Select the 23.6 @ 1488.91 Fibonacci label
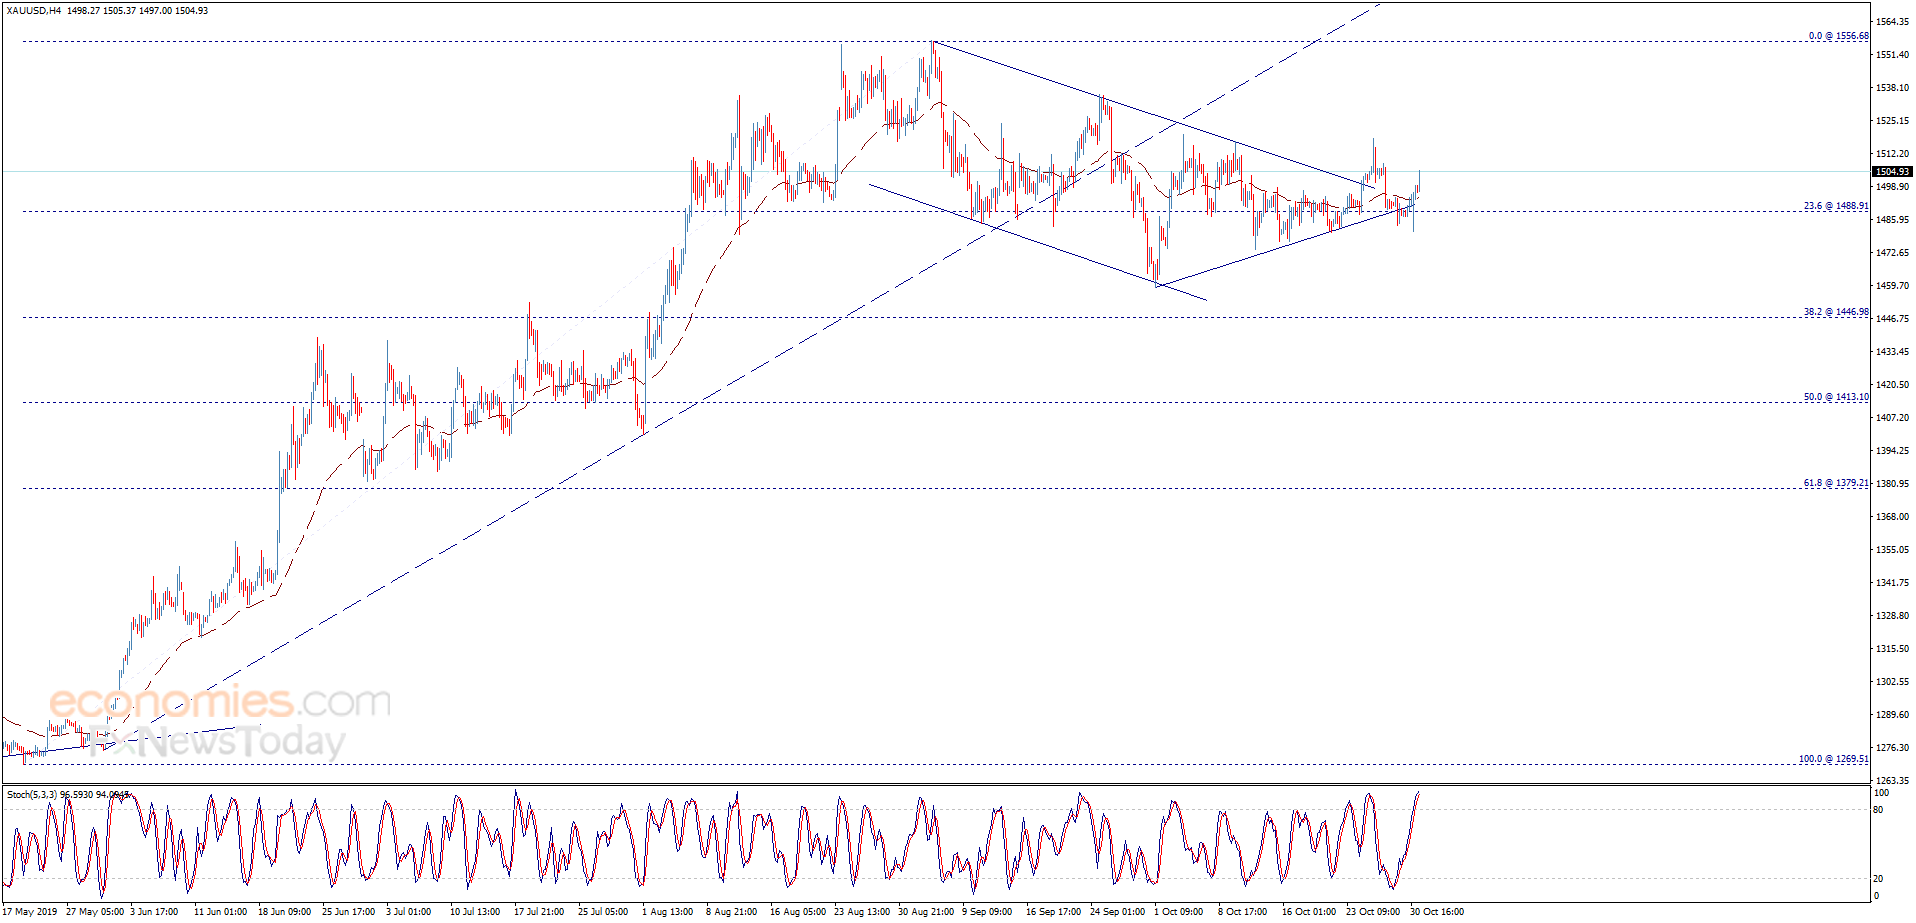Screen dimensions: 1916x923 click(x=1836, y=206)
